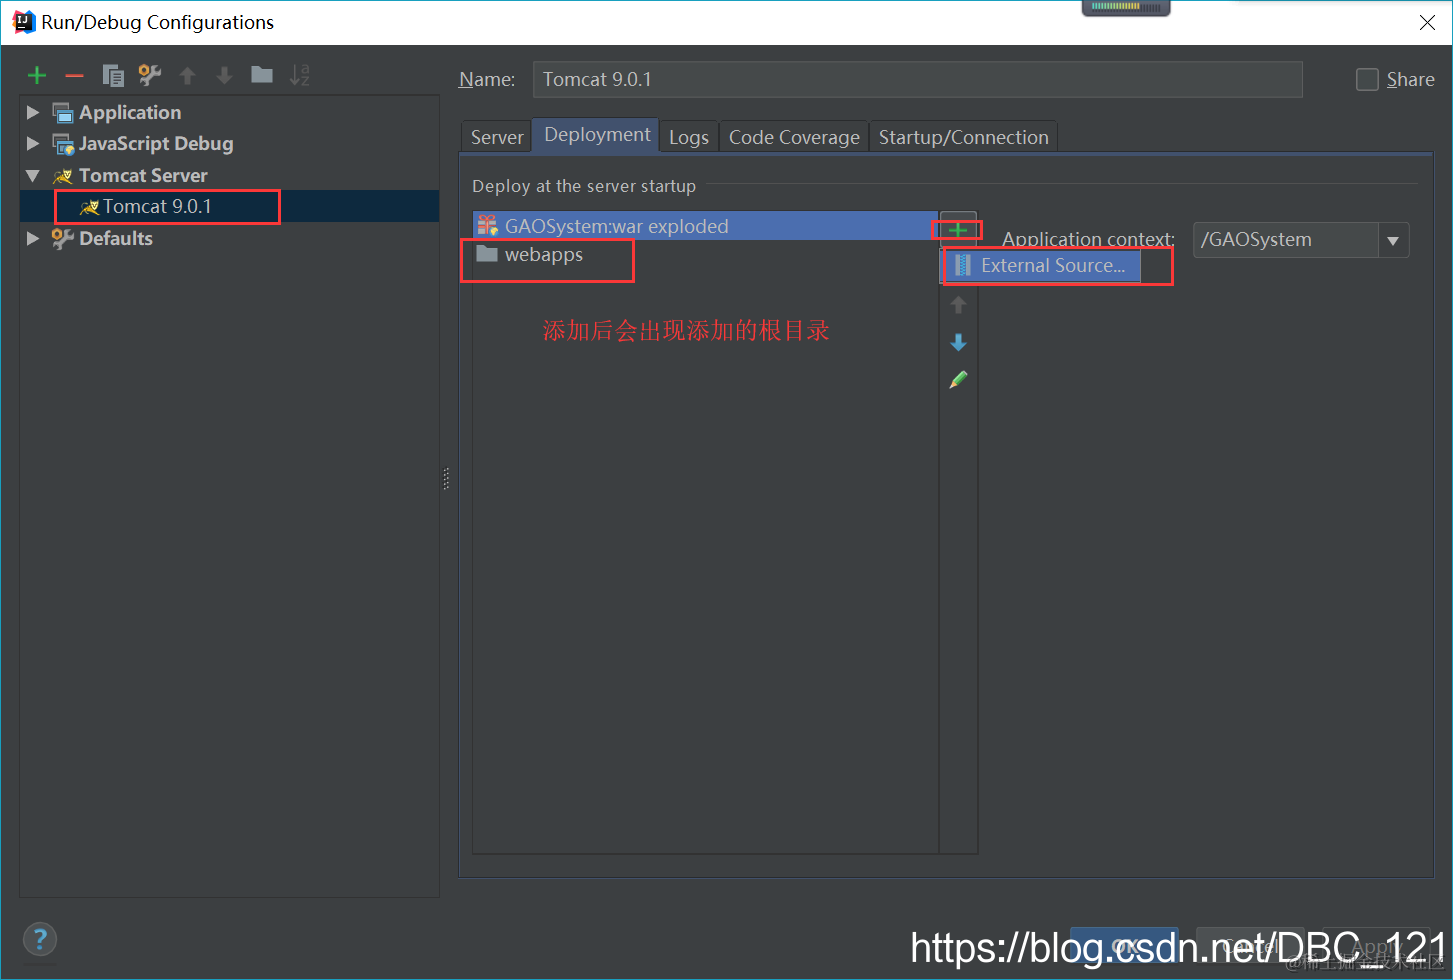Screen dimensions: 1453x980
Task: Select the JavaScript Debug item
Action: click(156, 143)
